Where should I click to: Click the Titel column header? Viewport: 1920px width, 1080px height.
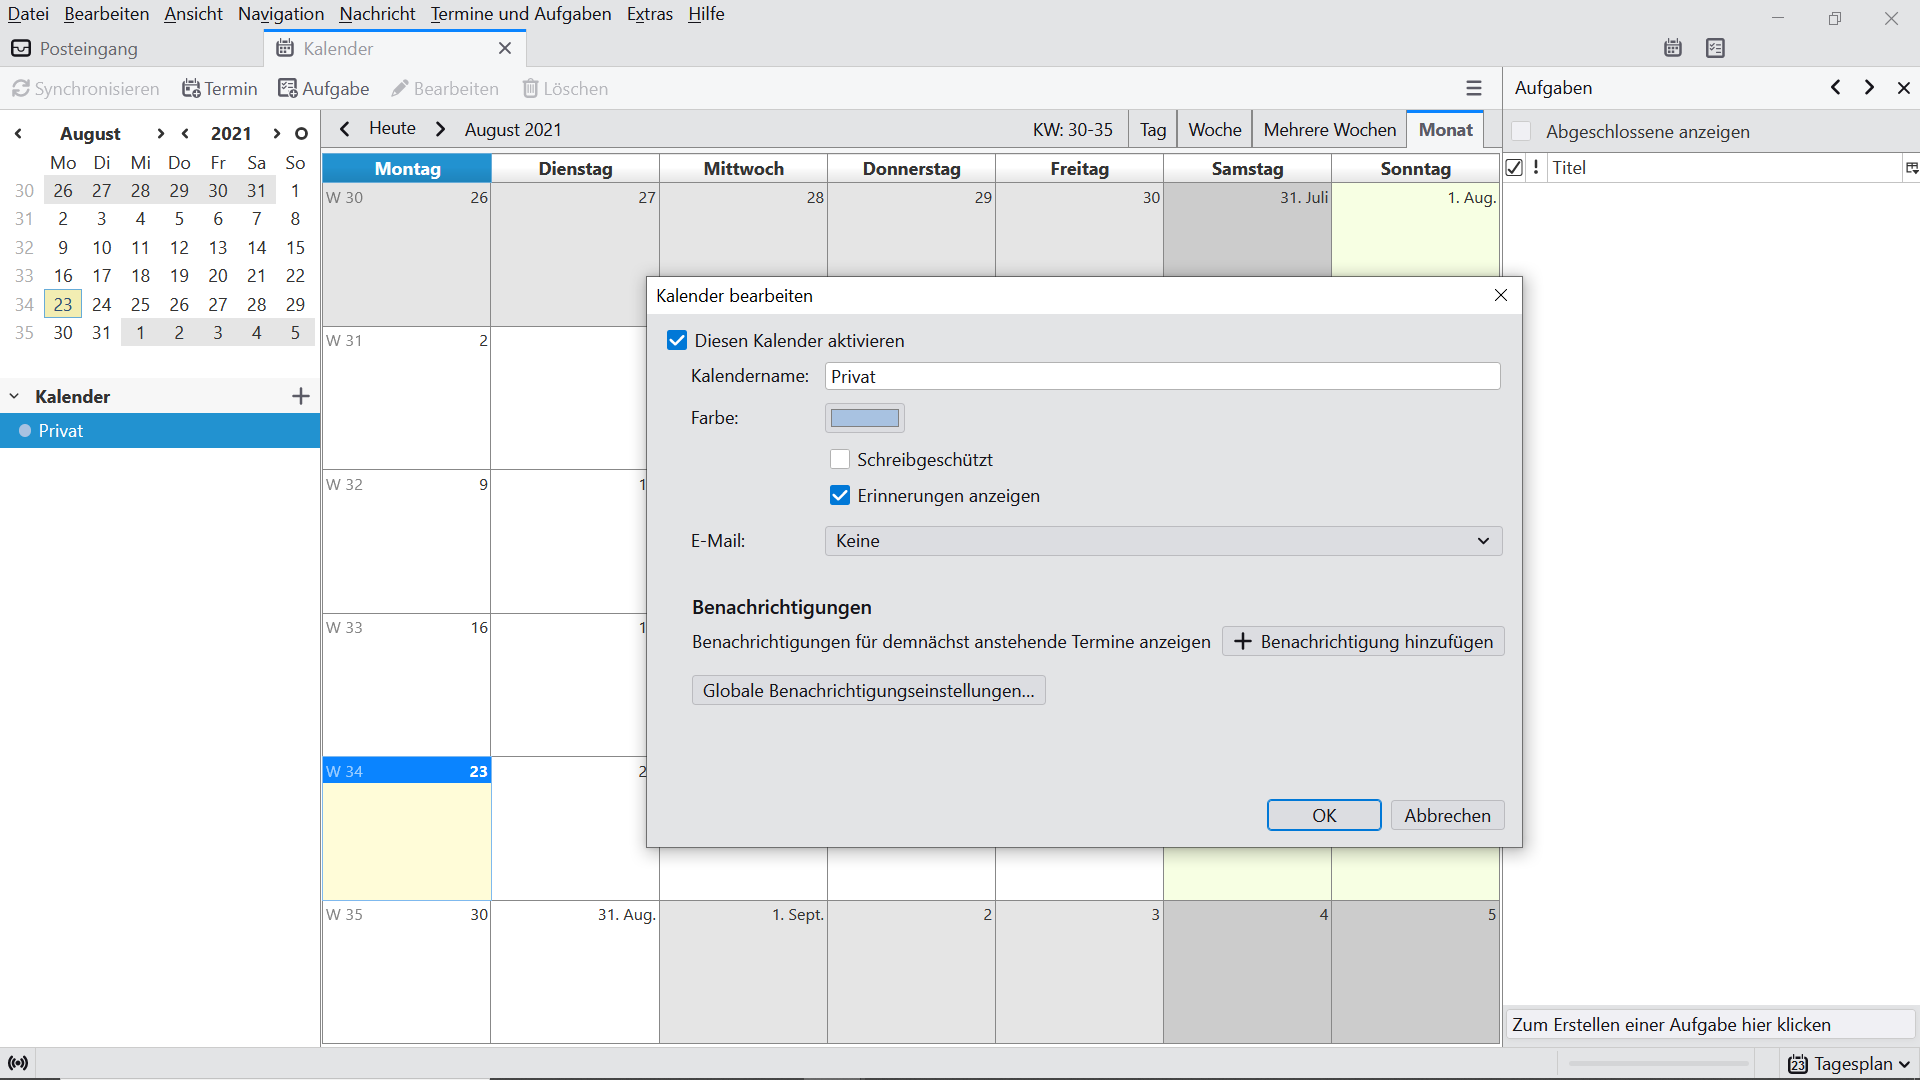pyautogui.click(x=1724, y=168)
